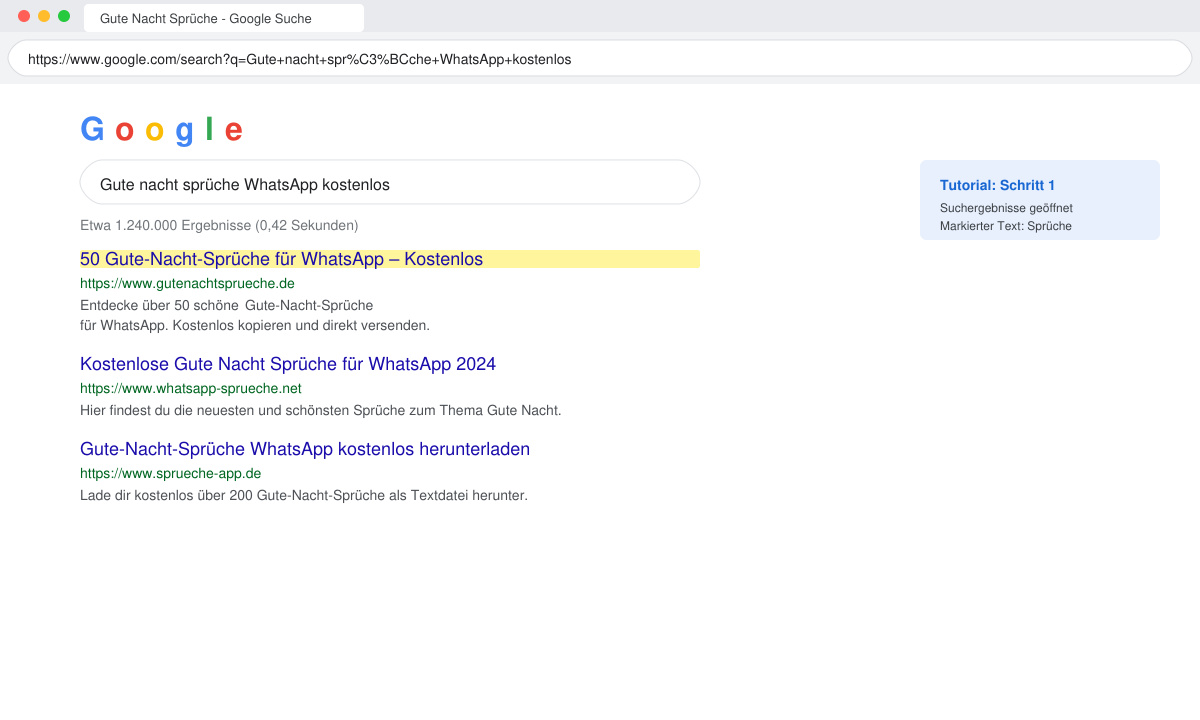Open 'Kostenlose Gute Nacht Sprüche für WhatsApp 2024' result

[288, 364]
